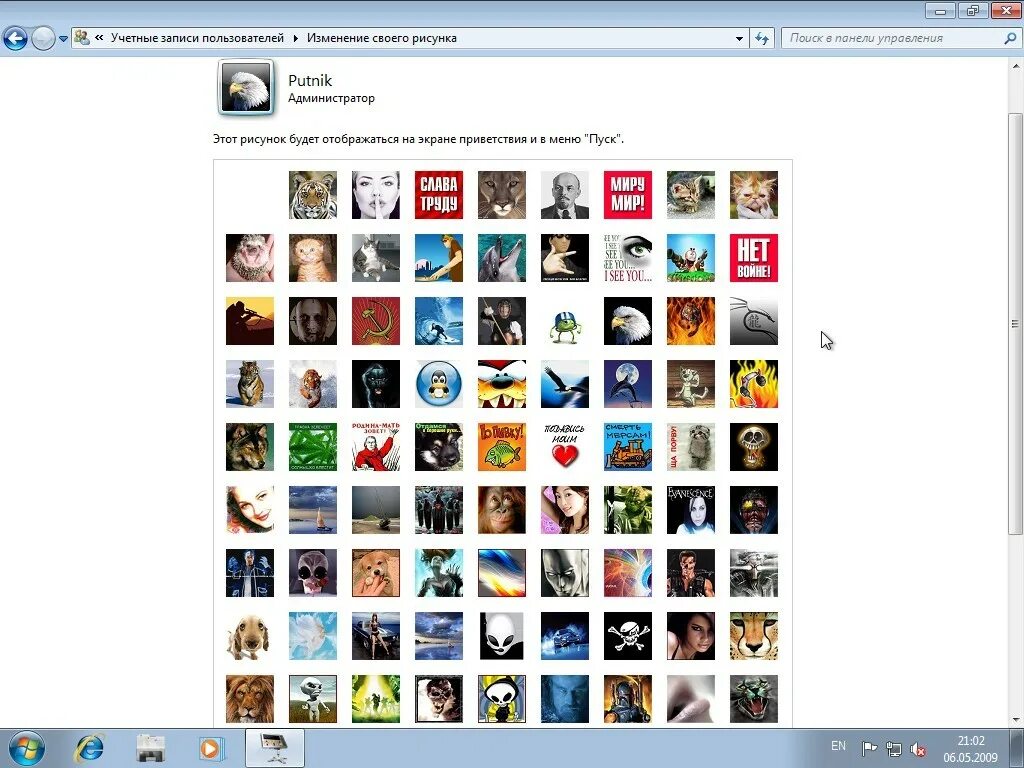Choose the 'Родина-мать зовёт' poster picture

point(376,447)
